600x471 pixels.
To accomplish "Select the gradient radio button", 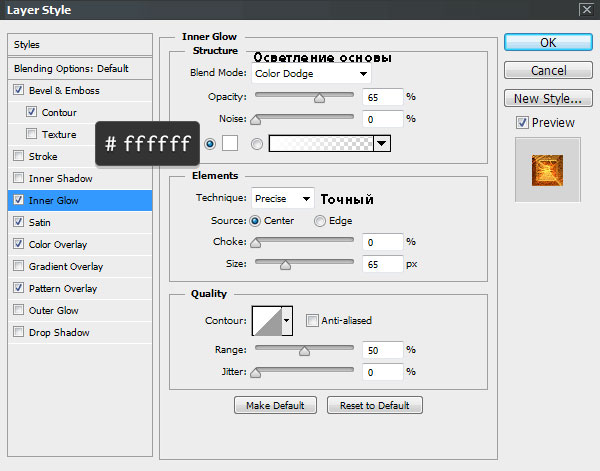I will pos(257,144).
